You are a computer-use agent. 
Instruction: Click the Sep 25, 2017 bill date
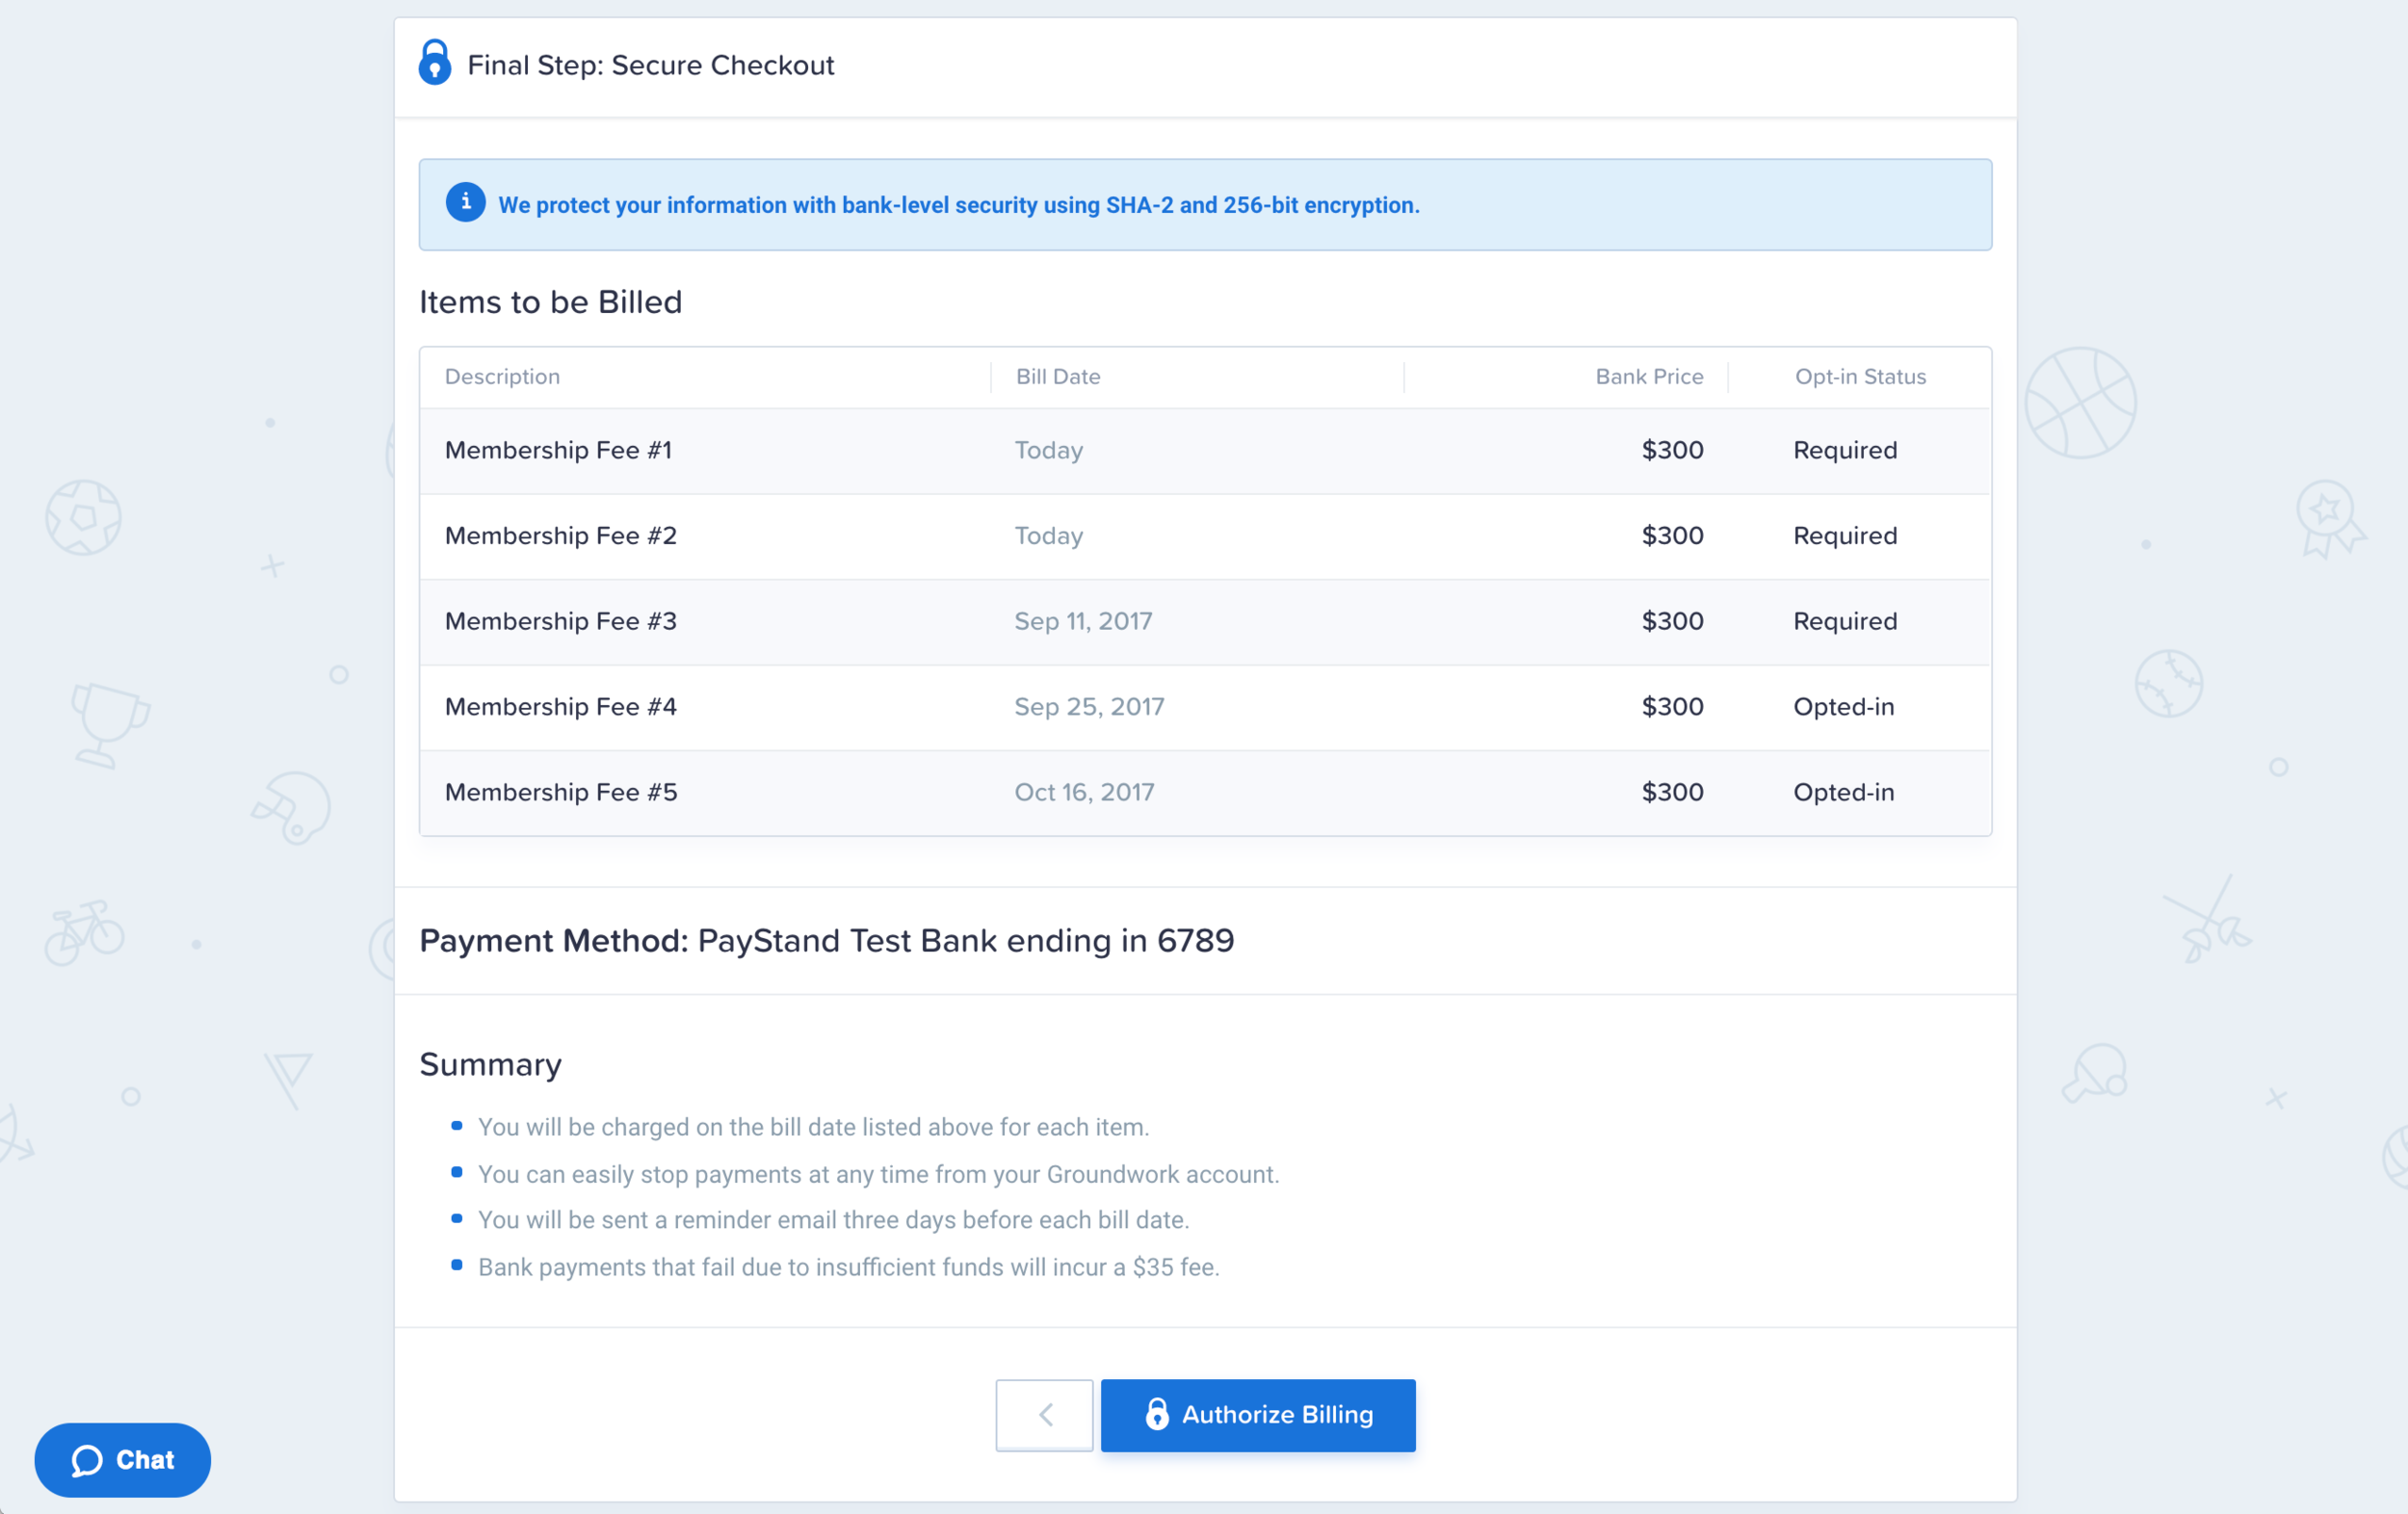pos(1089,707)
